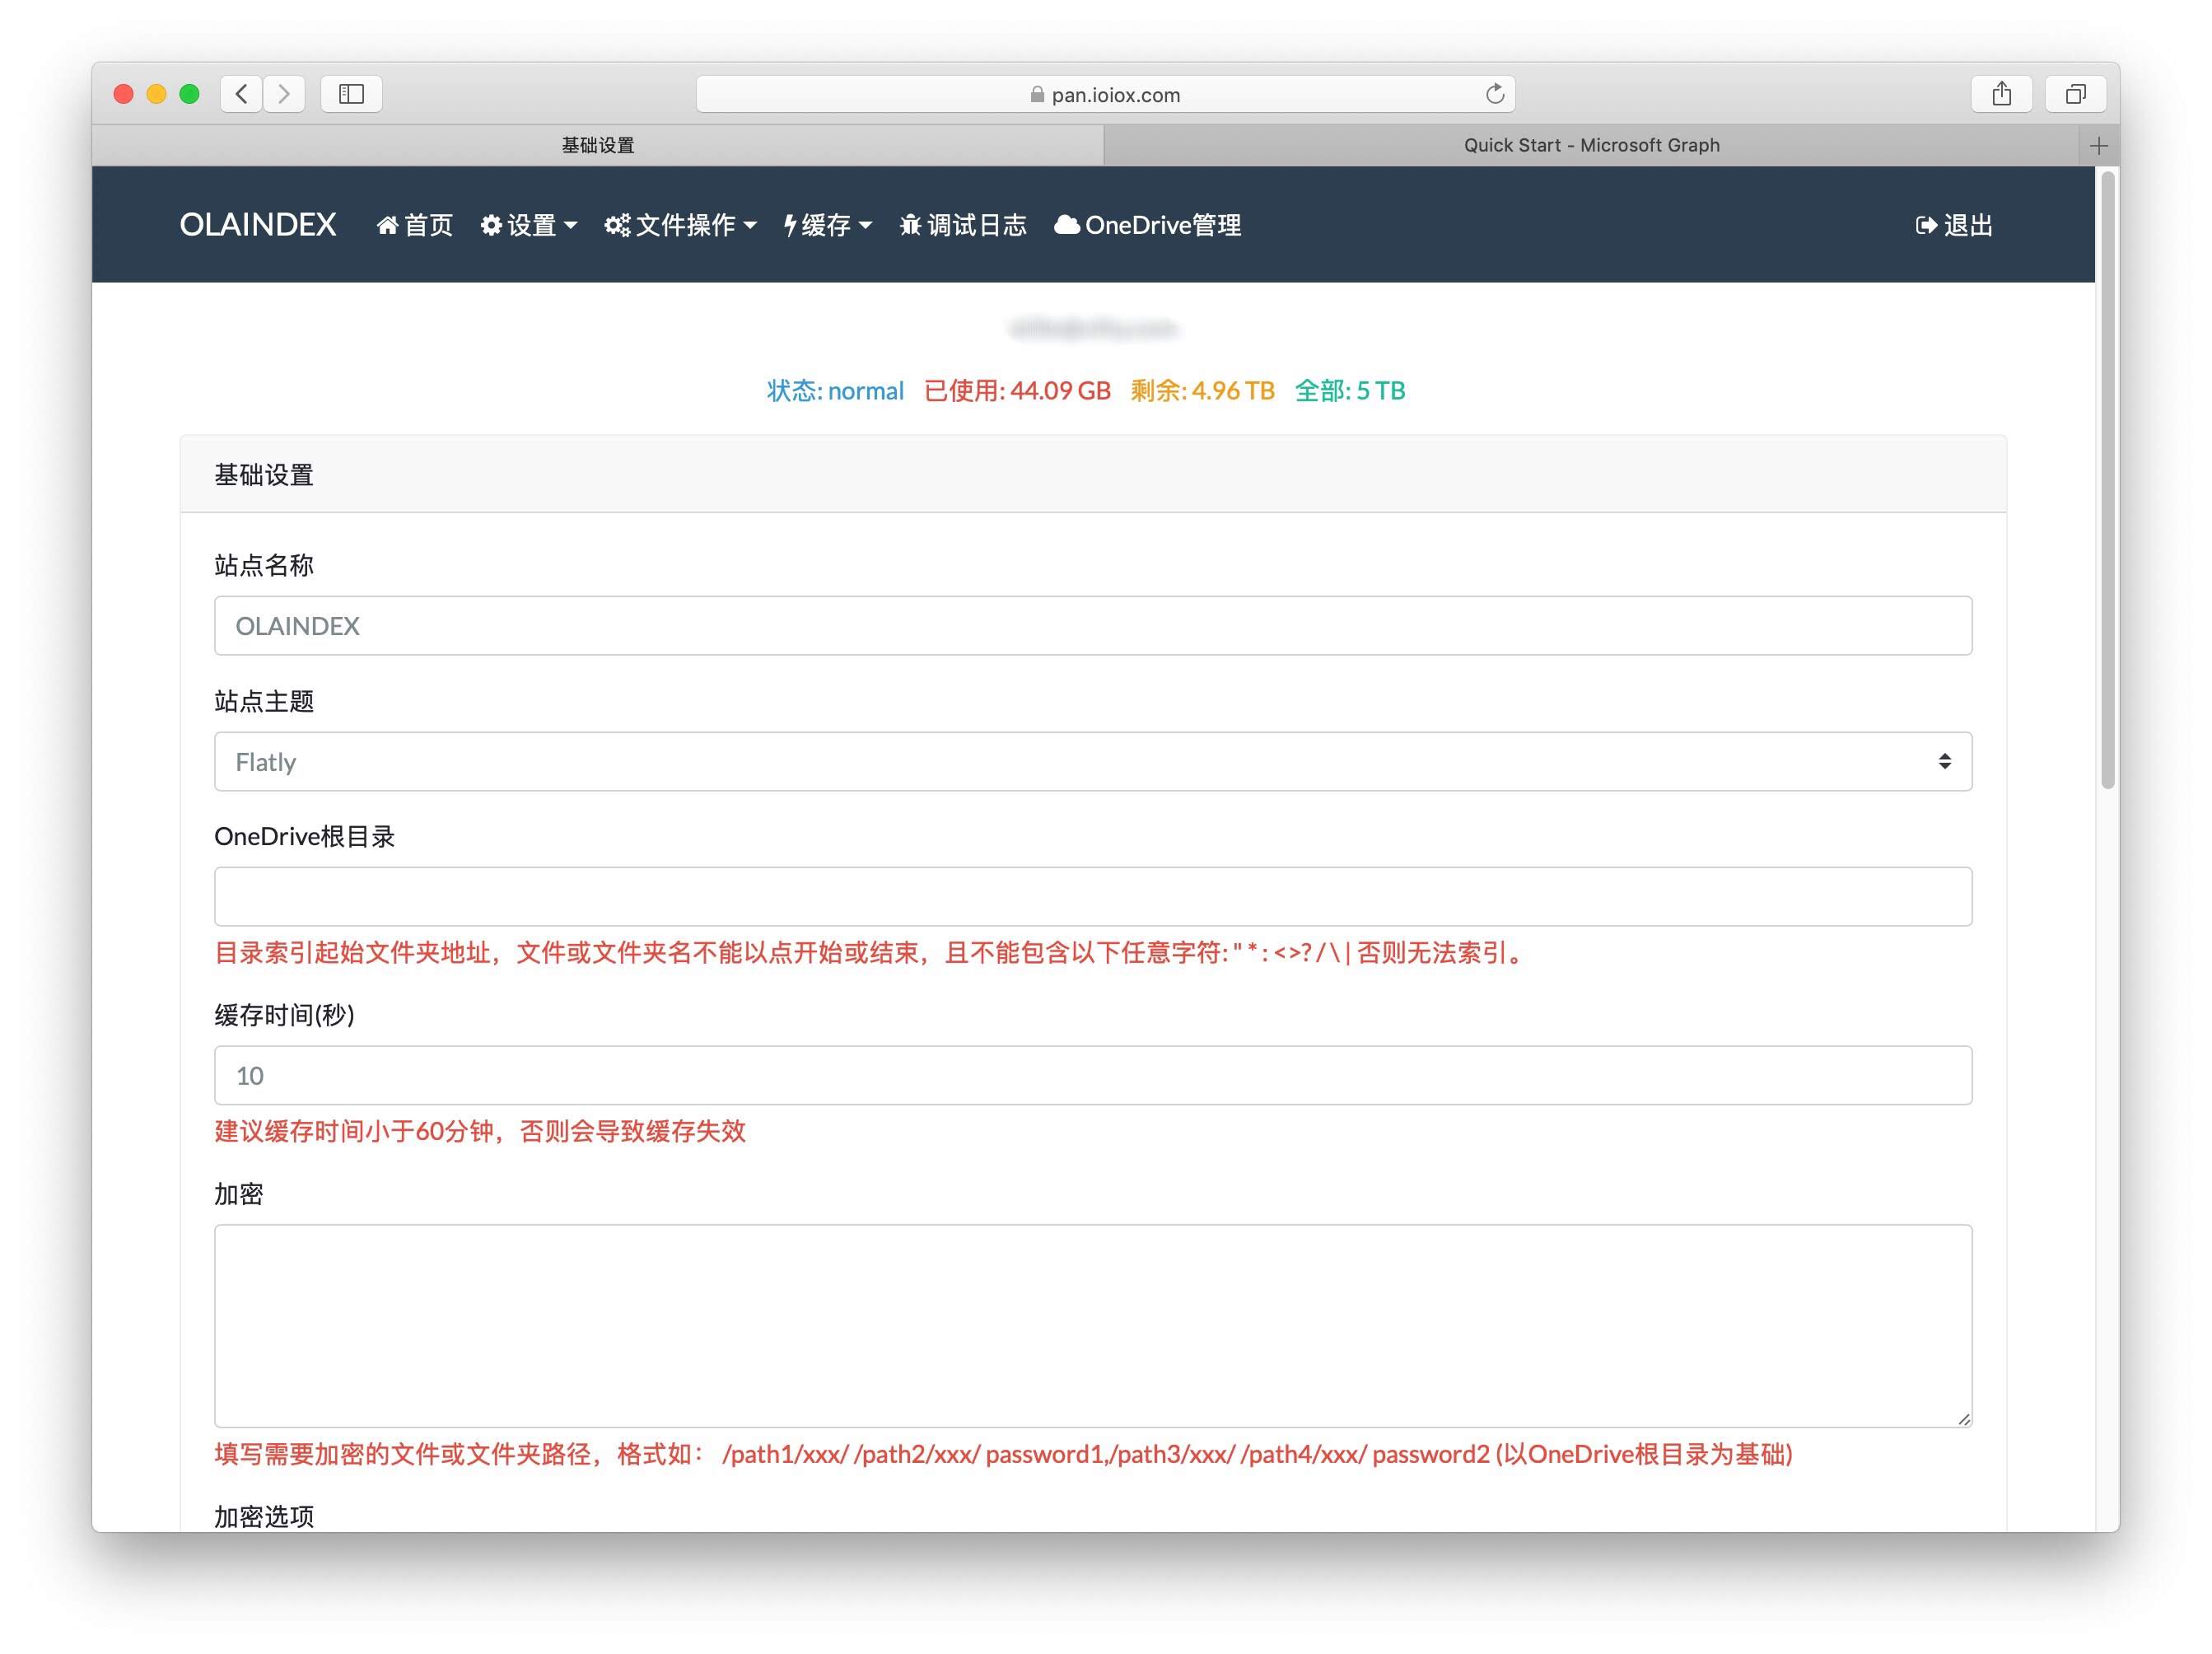The width and height of the screenshot is (2212, 1654).
Task: Click the gear icon for 设置
Action: [x=491, y=226]
